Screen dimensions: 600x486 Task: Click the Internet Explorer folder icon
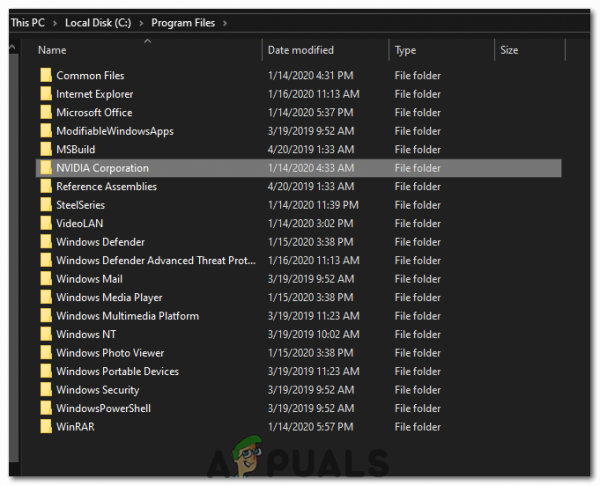click(x=46, y=93)
